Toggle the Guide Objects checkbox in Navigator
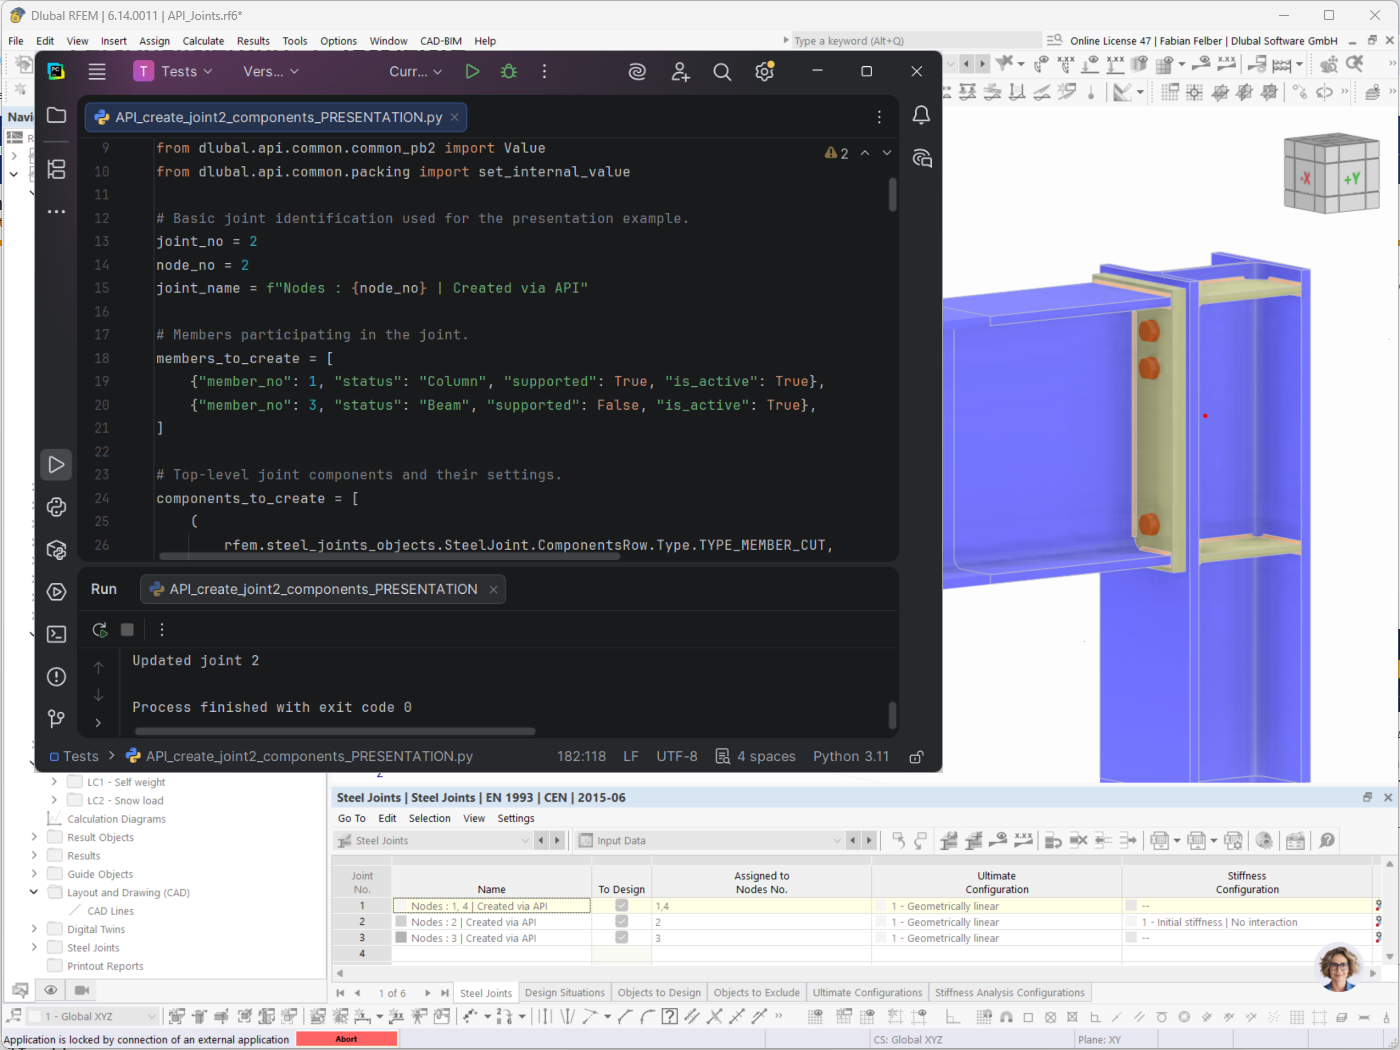Viewport: 1400px width, 1050px height. pos(55,874)
